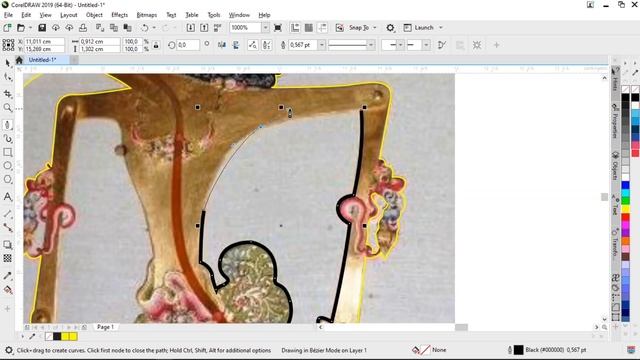The height and width of the screenshot is (360, 640).
Task: Click the Page 1 tab
Action: click(x=106, y=327)
